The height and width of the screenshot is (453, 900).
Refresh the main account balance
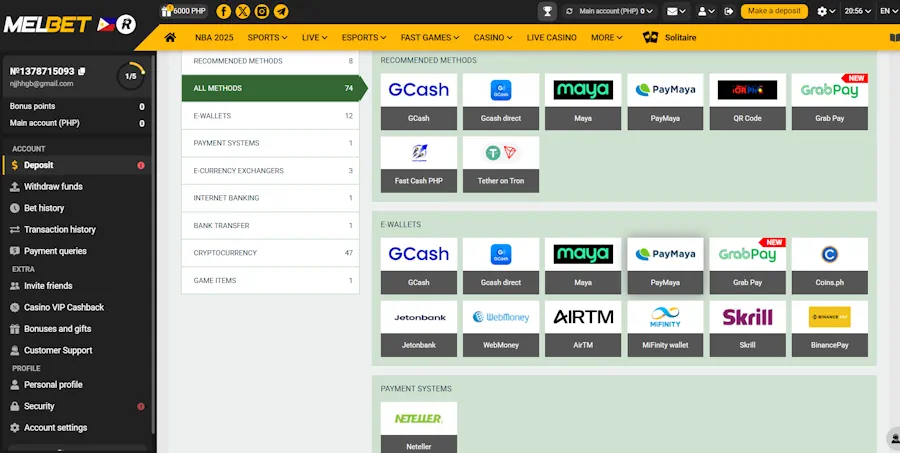(x=570, y=11)
